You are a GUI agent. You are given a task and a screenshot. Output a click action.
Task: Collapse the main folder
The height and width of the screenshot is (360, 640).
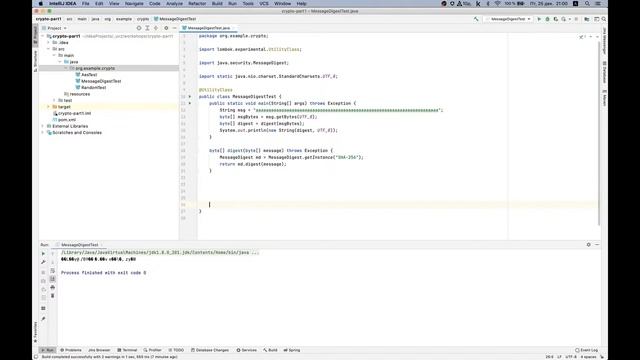coord(54,56)
